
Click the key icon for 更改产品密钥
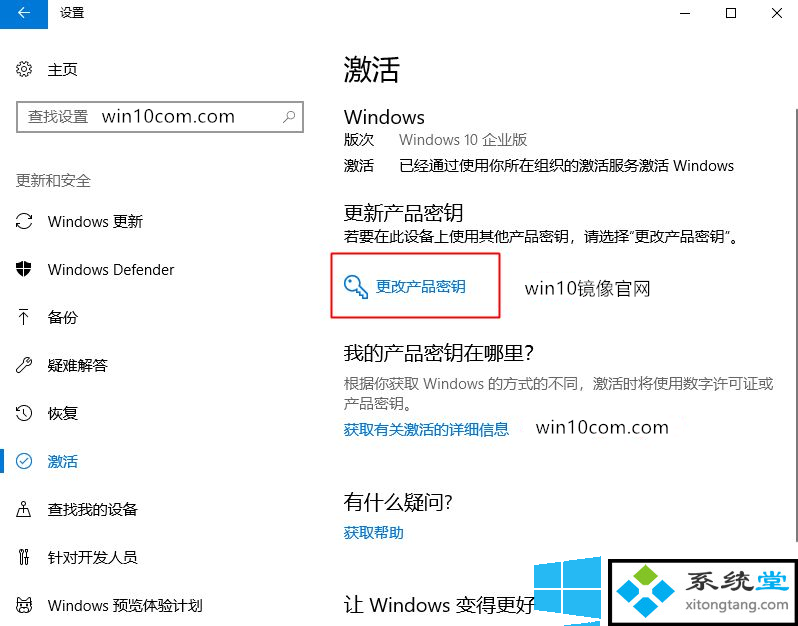[356, 287]
